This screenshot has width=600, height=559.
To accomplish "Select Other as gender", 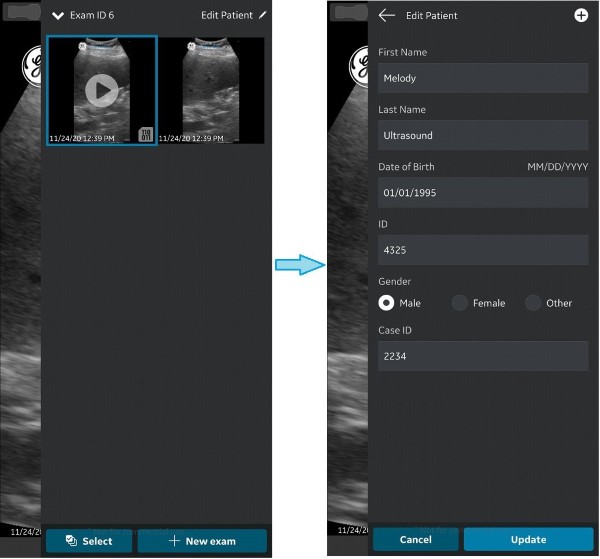I will tap(534, 303).
